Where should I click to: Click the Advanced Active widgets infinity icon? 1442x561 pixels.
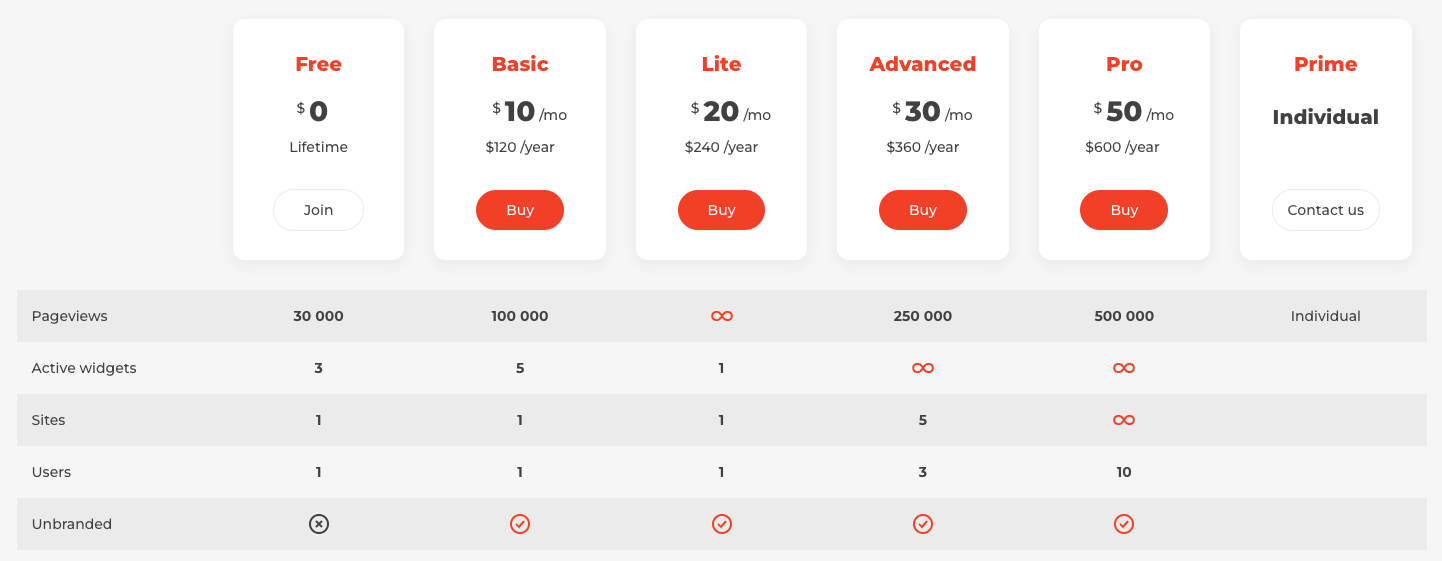[x=922, y=368]
